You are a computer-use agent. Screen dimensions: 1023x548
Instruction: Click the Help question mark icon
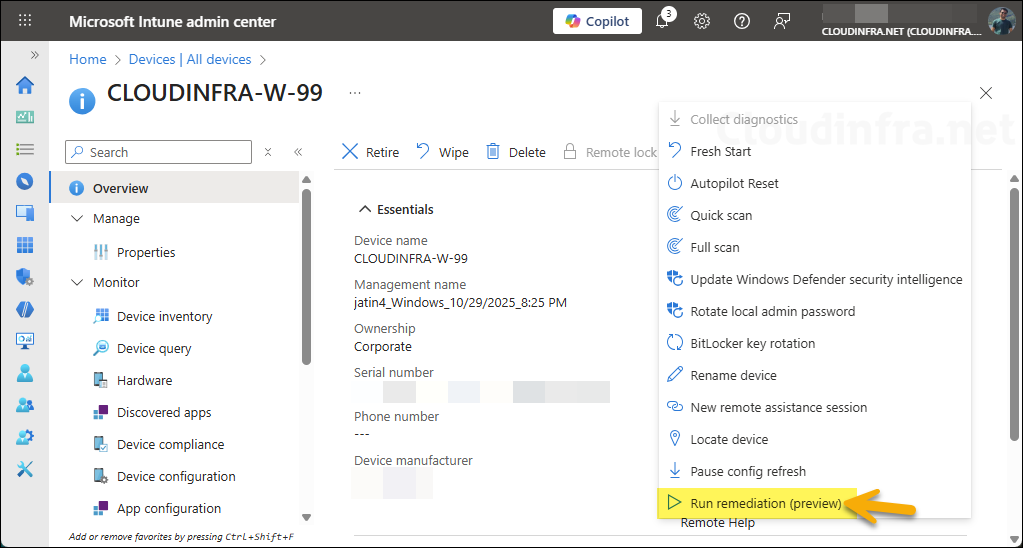pyautogui.click(x=742, y=21)
